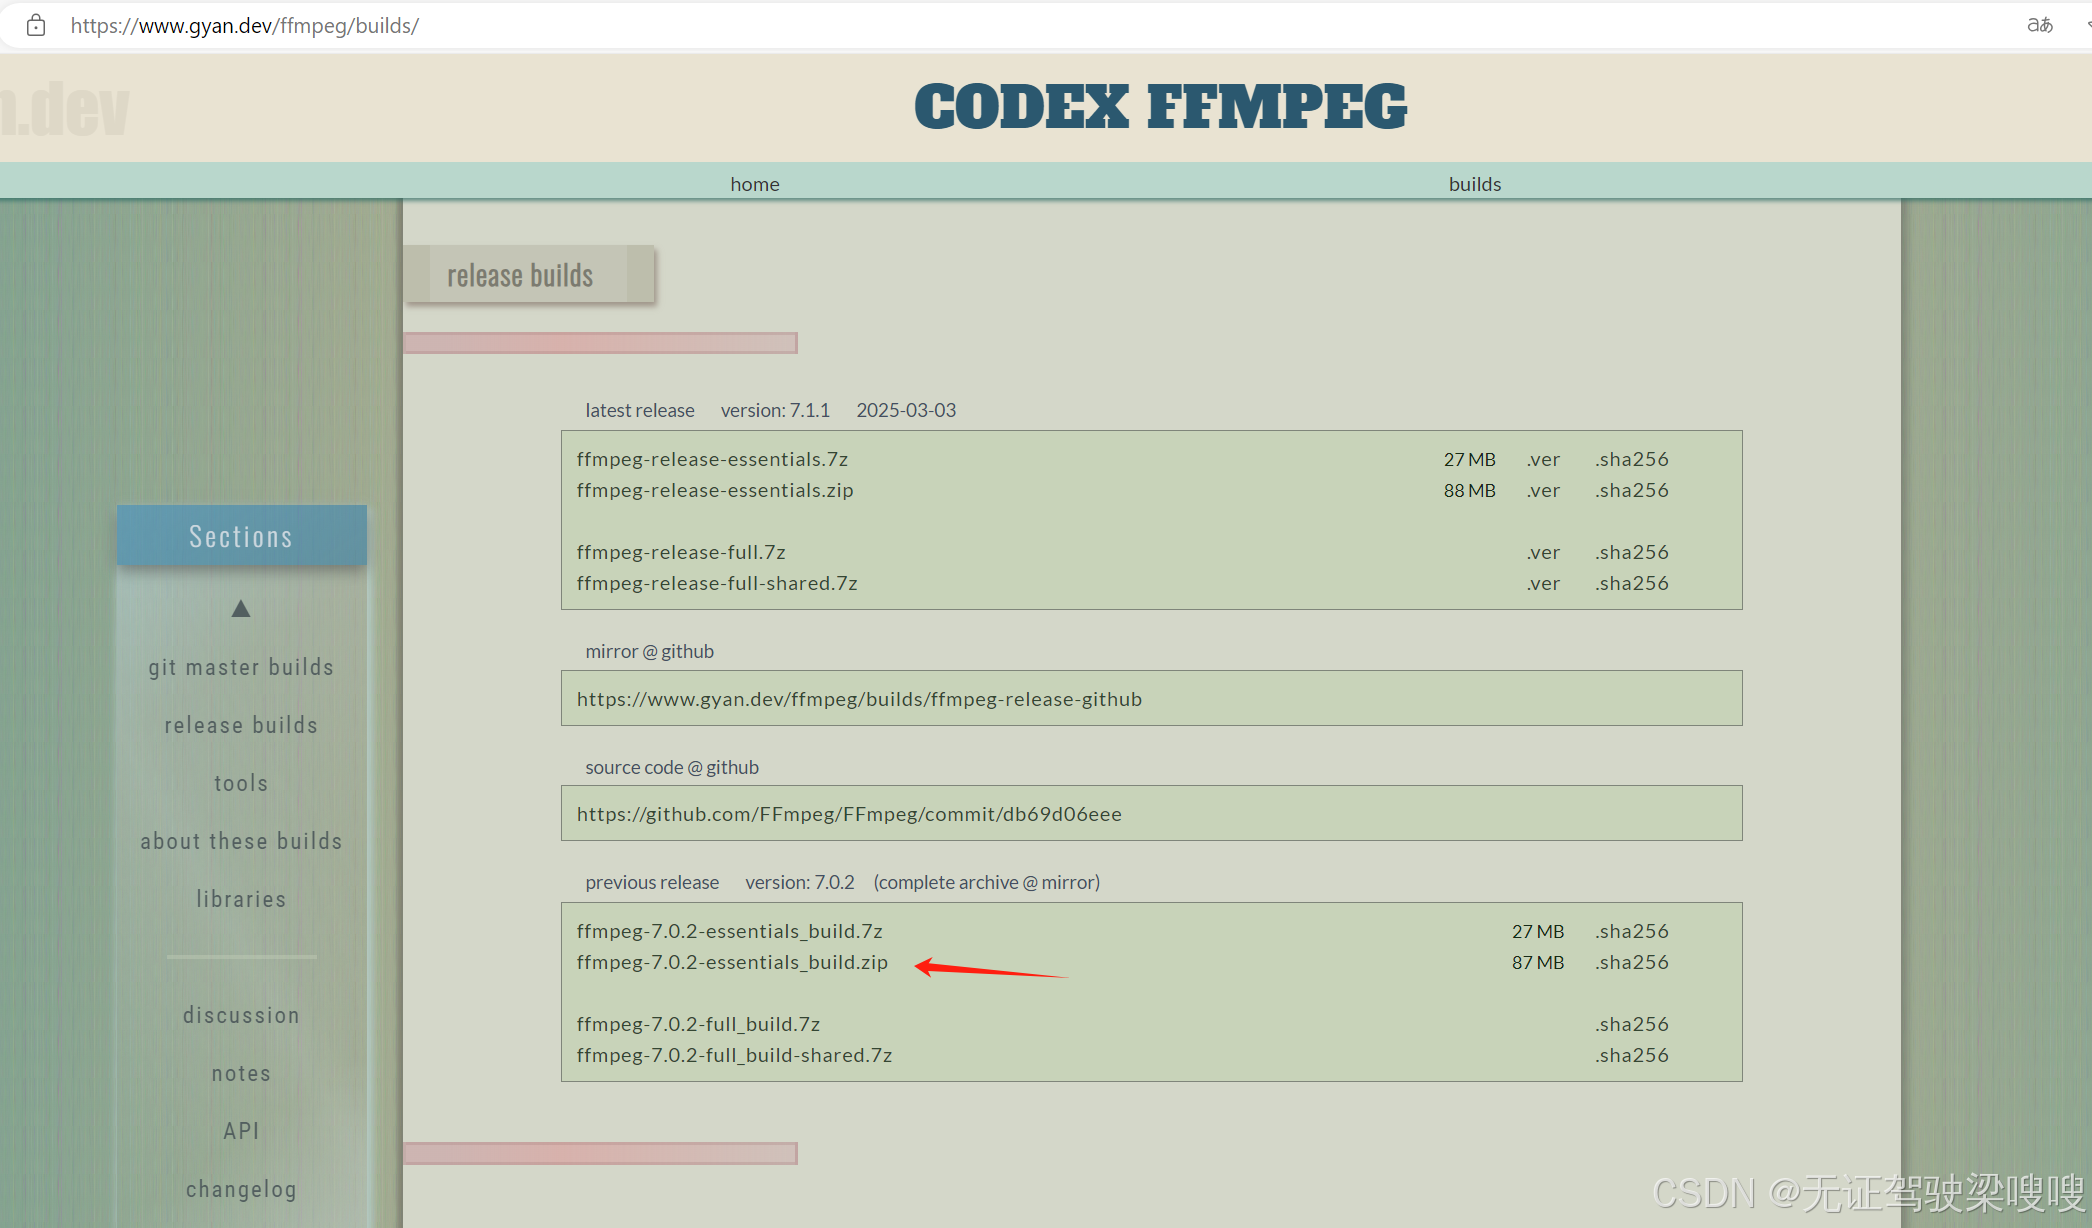The height and width of the screenshot is (1228, 2092).
Task: Open .sha256 for ffmpeg-release-essentials.7z
Action: (1632, 459)
